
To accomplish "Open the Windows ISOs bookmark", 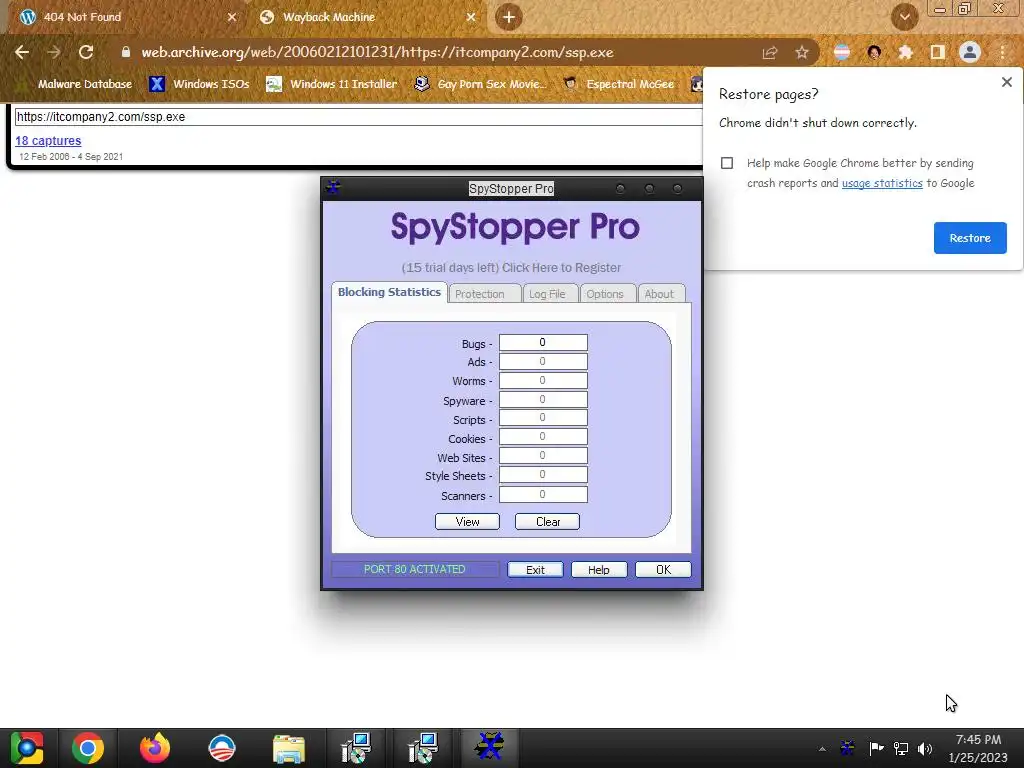I will pyautogui.click(x=199, y=84).
